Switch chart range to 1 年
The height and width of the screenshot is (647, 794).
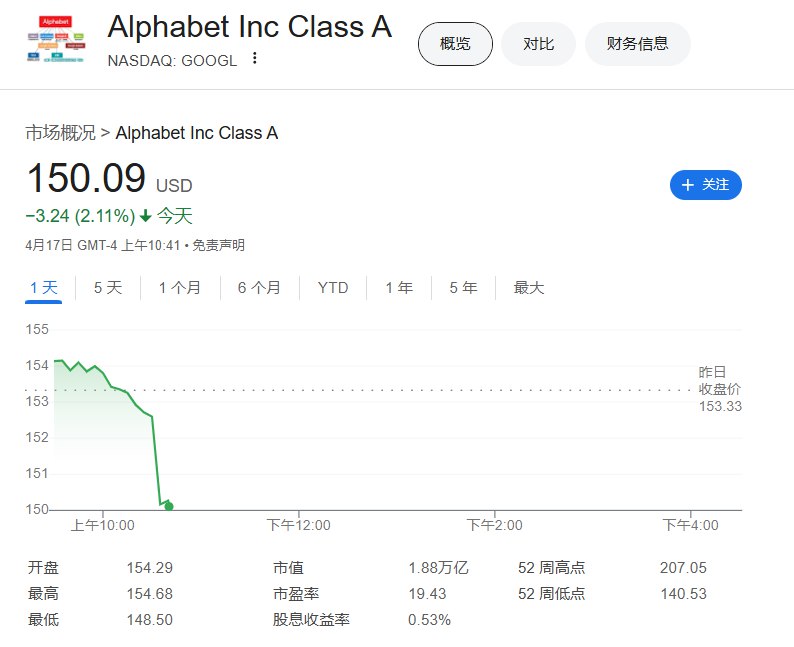399,288
